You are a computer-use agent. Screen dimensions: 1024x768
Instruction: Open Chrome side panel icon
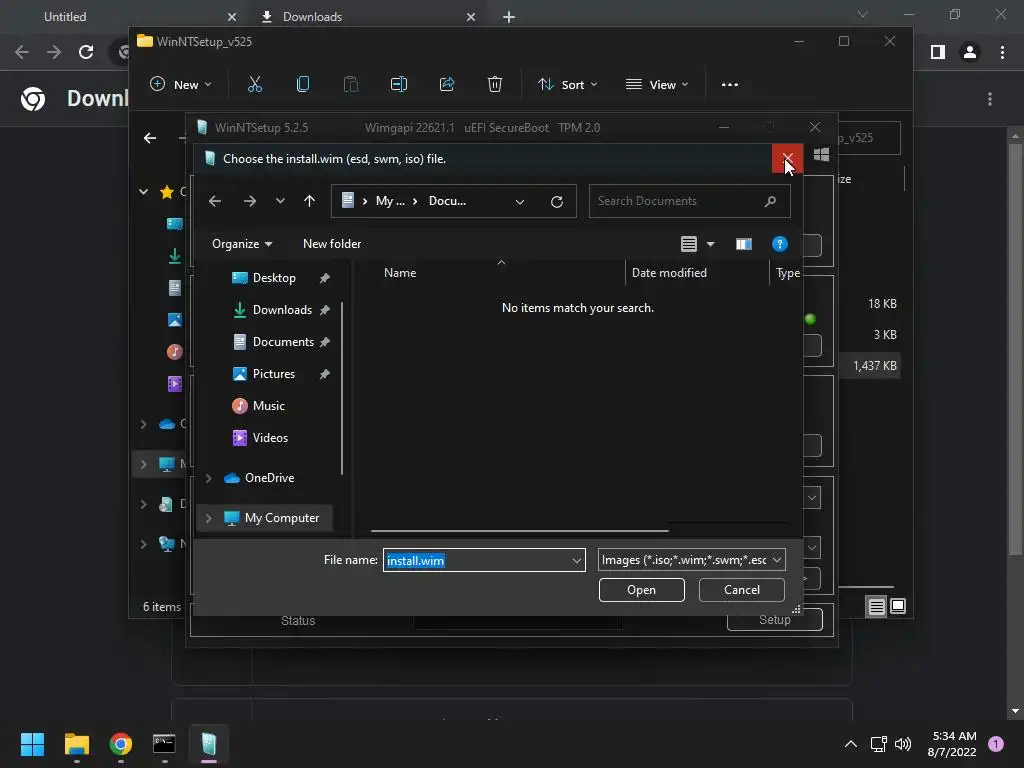(x=937, y=52)
